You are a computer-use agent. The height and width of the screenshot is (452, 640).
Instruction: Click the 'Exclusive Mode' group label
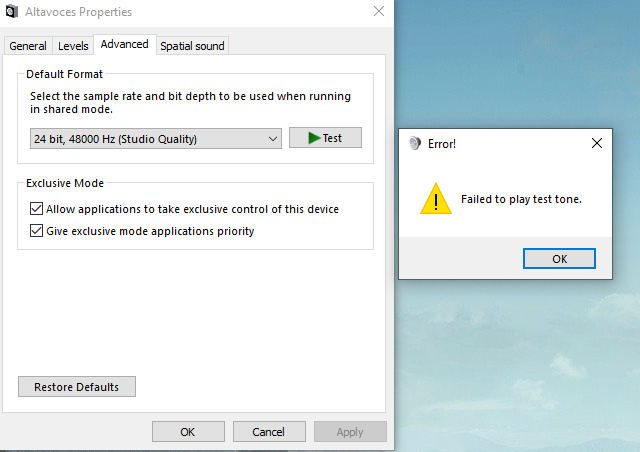pyautogui.click(x=65, y=183)
